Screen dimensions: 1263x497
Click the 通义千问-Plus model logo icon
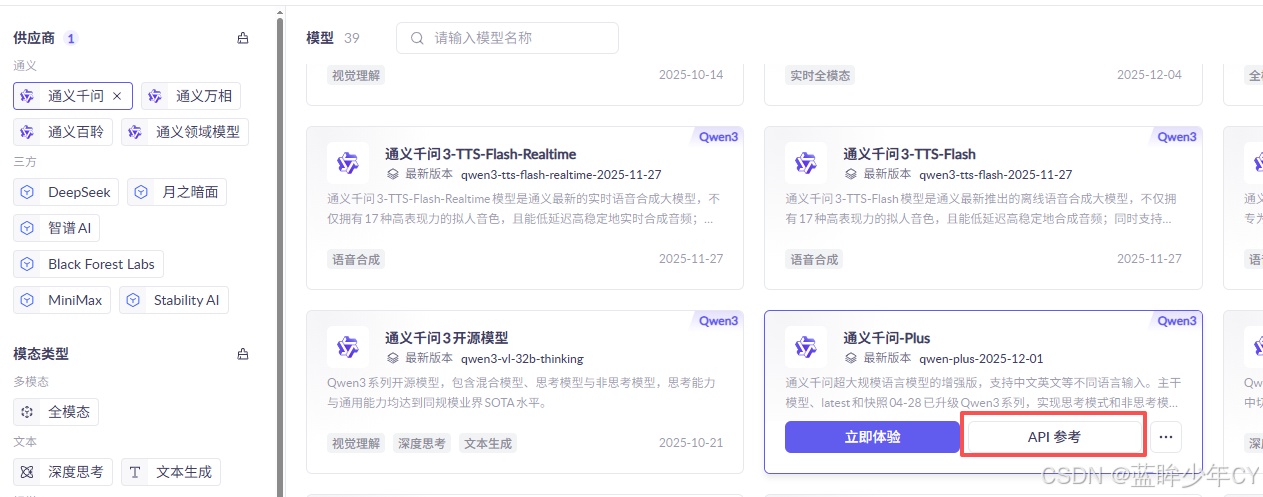[805, 347]
